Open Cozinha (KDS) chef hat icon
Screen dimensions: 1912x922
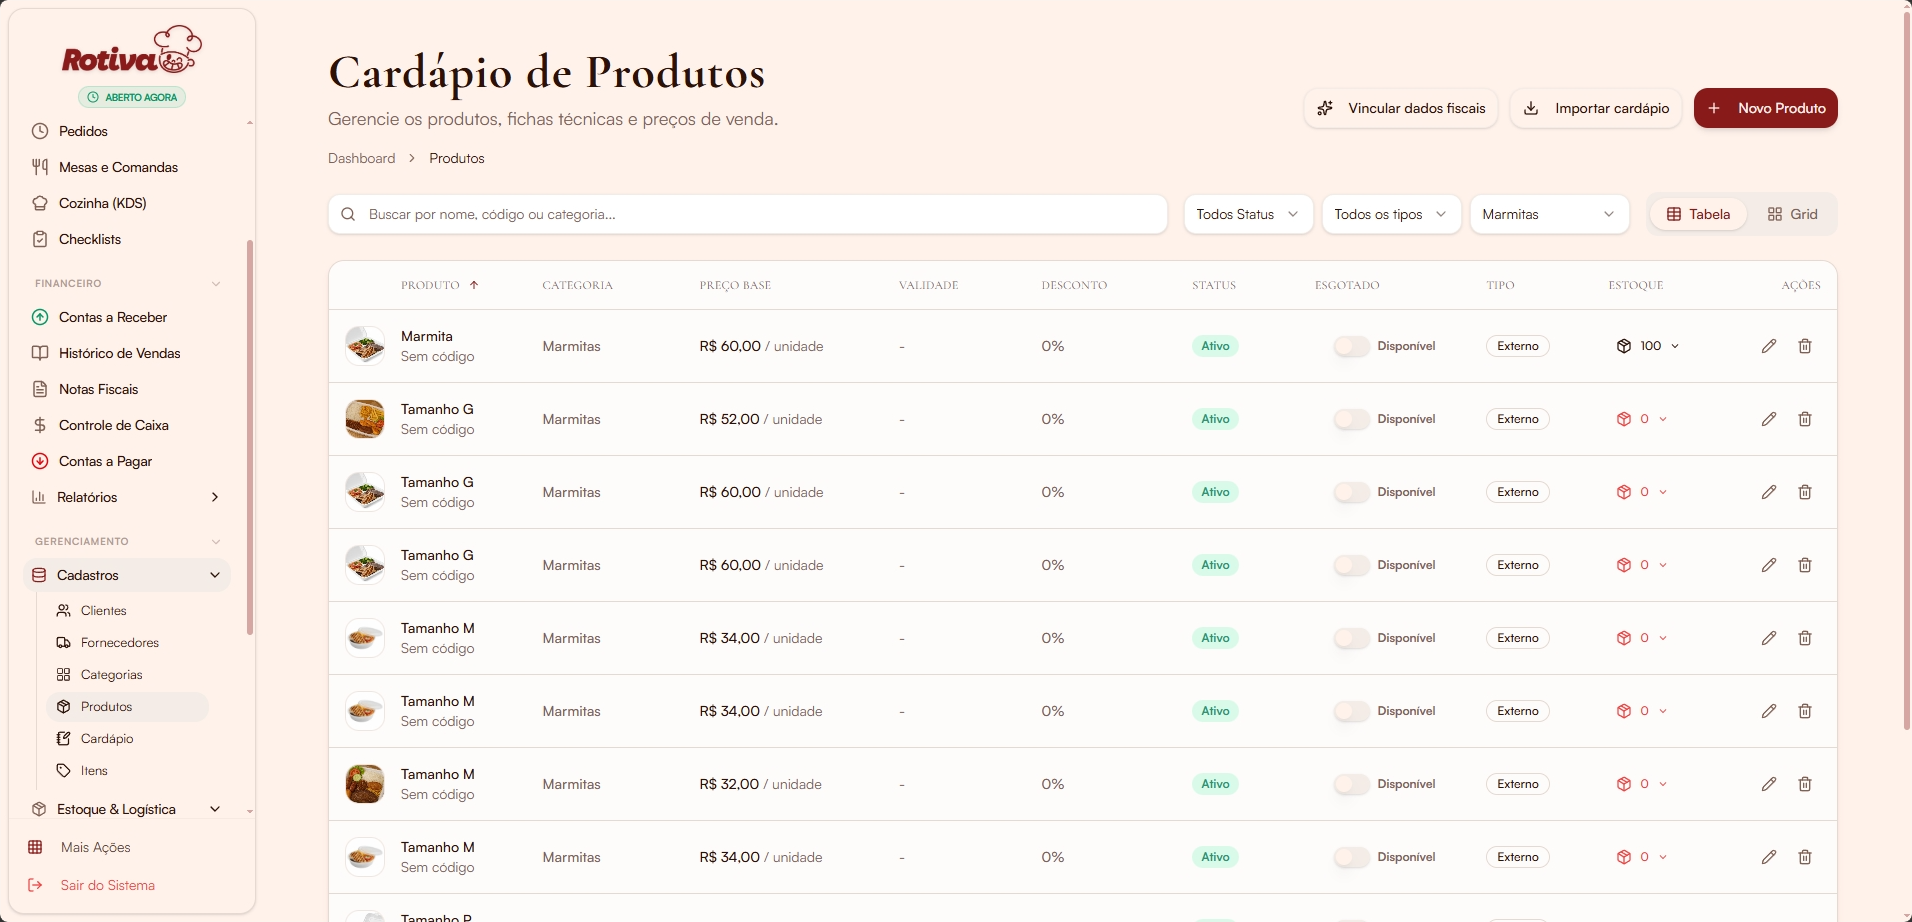click(x=40, y=203)
